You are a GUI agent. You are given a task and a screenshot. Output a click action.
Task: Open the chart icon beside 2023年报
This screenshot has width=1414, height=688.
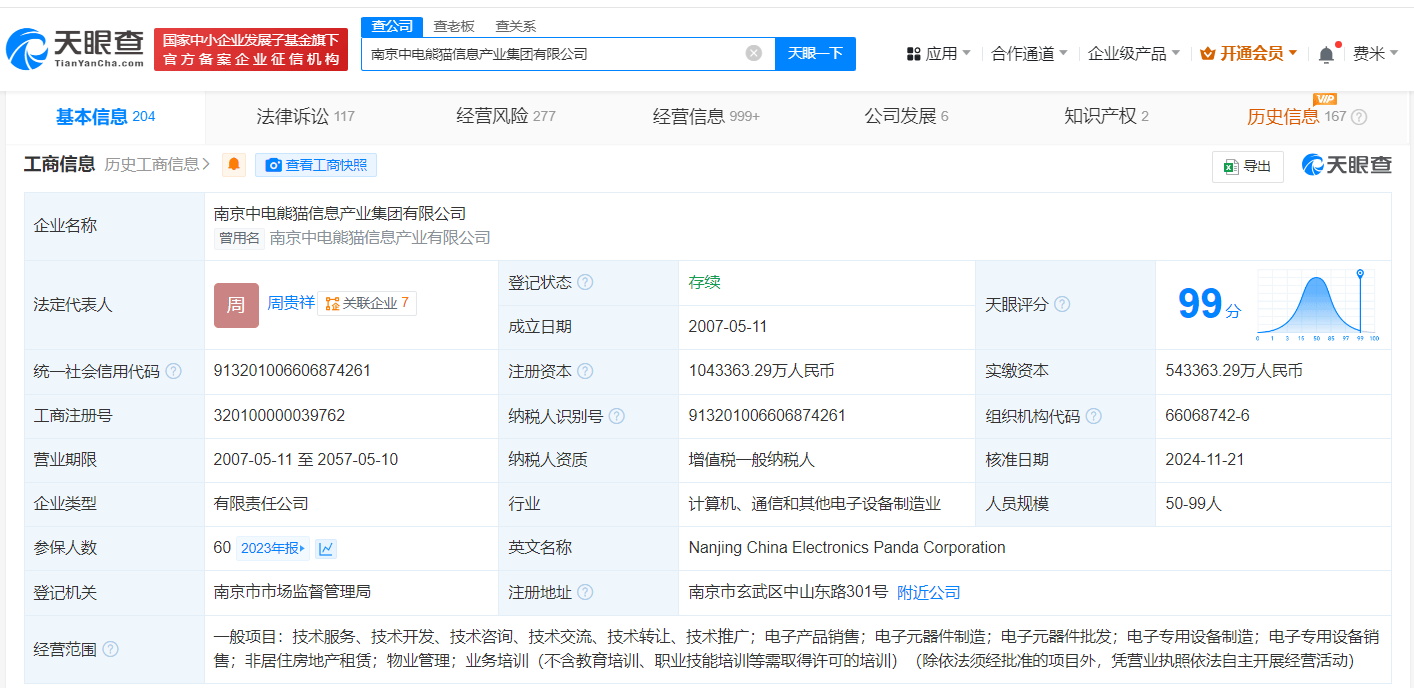coord(325,548)
